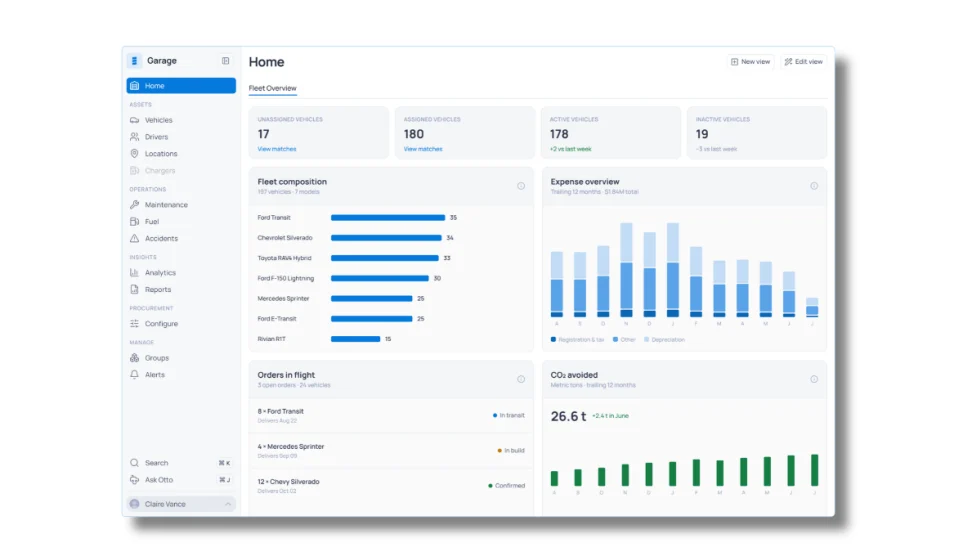
Task: Open Fuel in the sidebar
Action: pyautogui.click(x=181, y=222)
